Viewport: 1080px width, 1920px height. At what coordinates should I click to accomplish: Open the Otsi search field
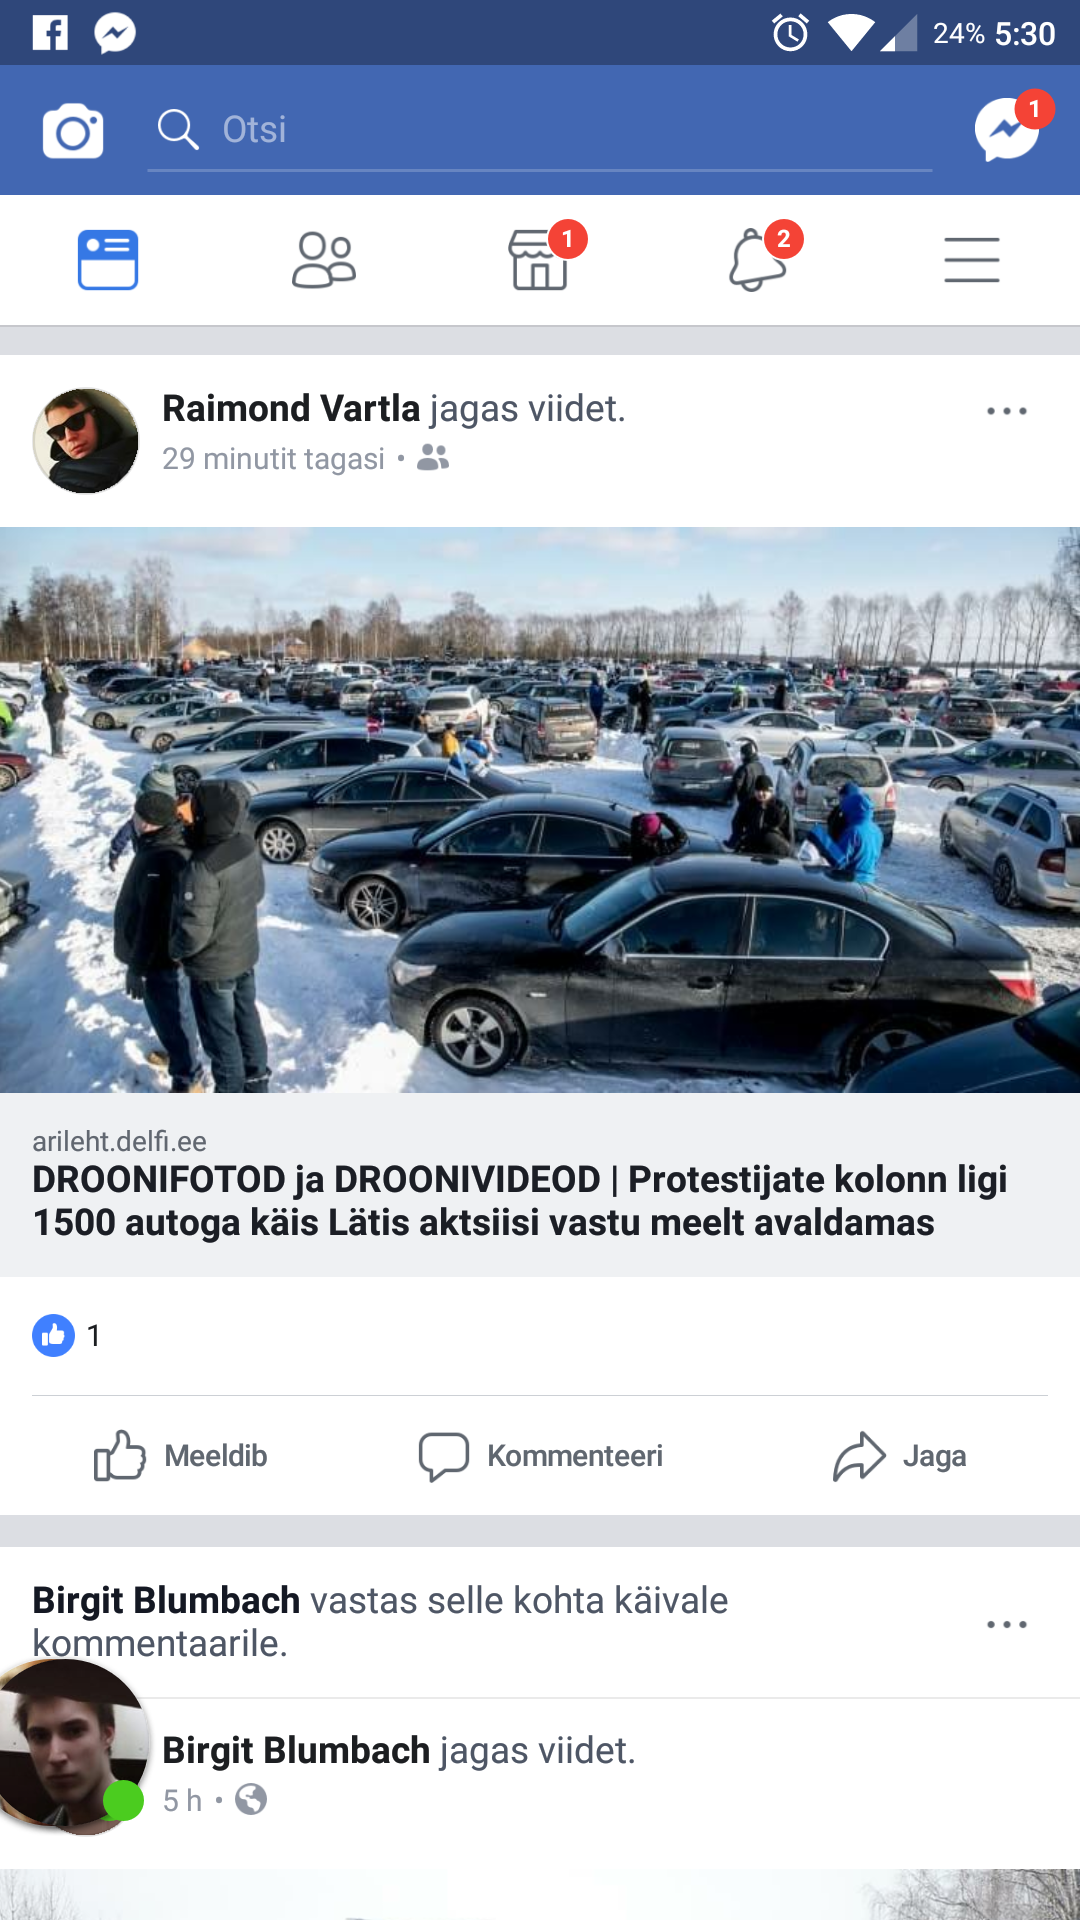click(x=540, y=130)
